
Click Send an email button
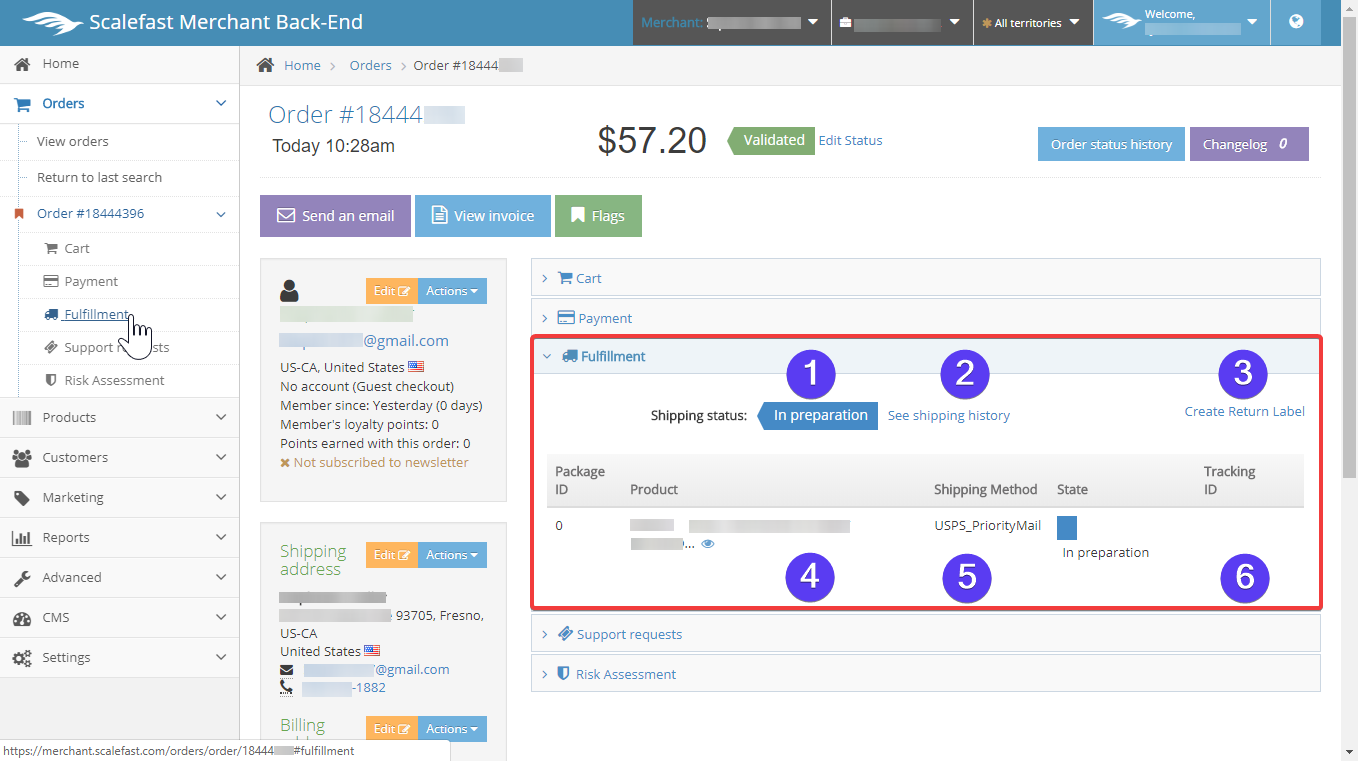335,216
